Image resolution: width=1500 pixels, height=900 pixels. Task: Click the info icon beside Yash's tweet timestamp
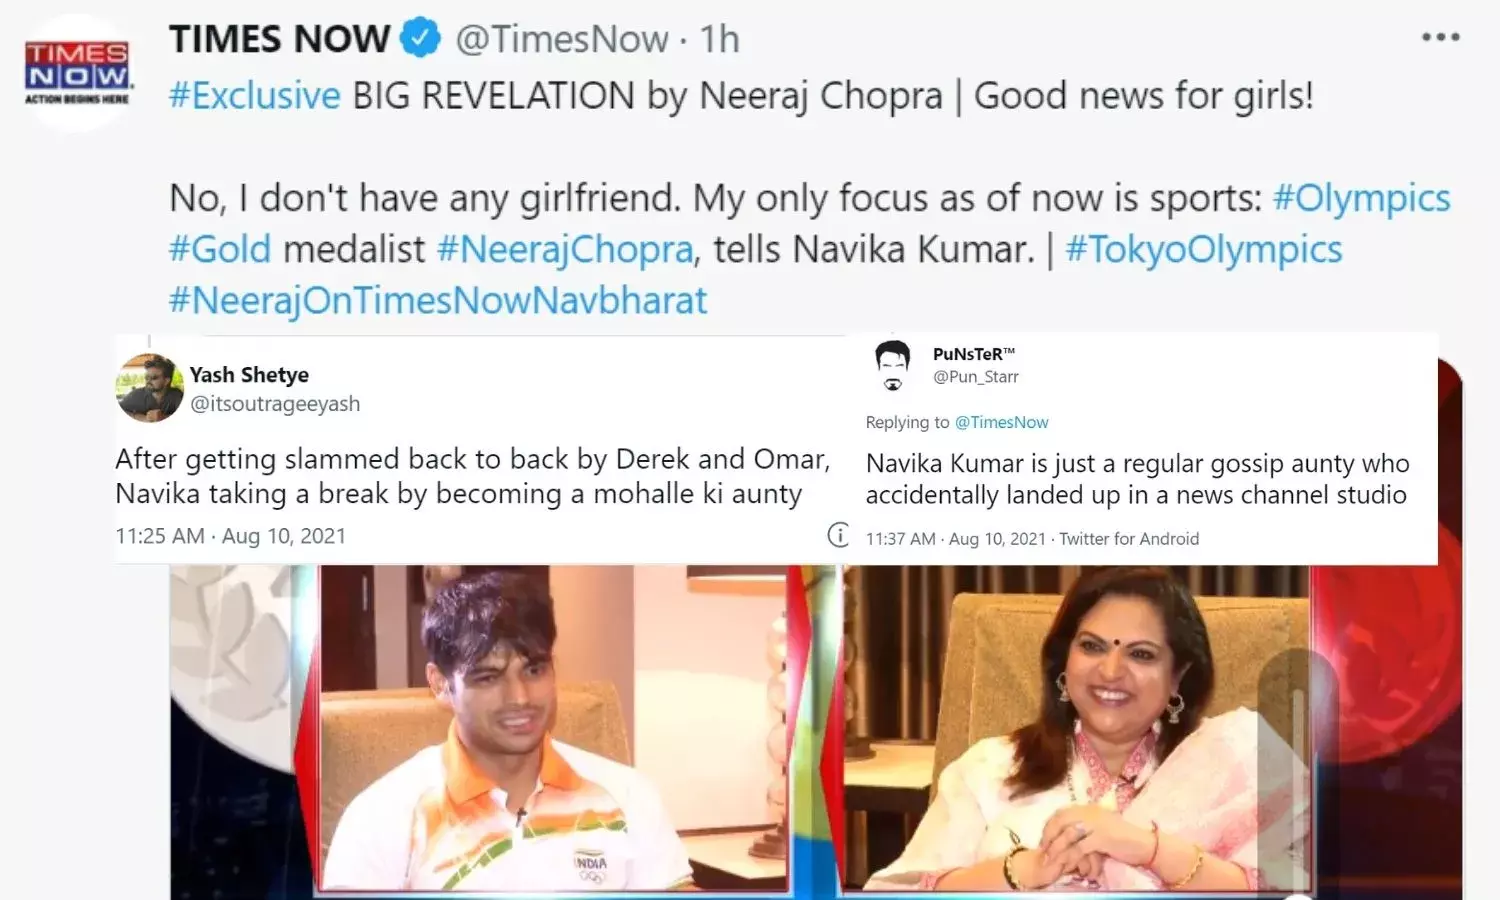click(x=839, y=535)
